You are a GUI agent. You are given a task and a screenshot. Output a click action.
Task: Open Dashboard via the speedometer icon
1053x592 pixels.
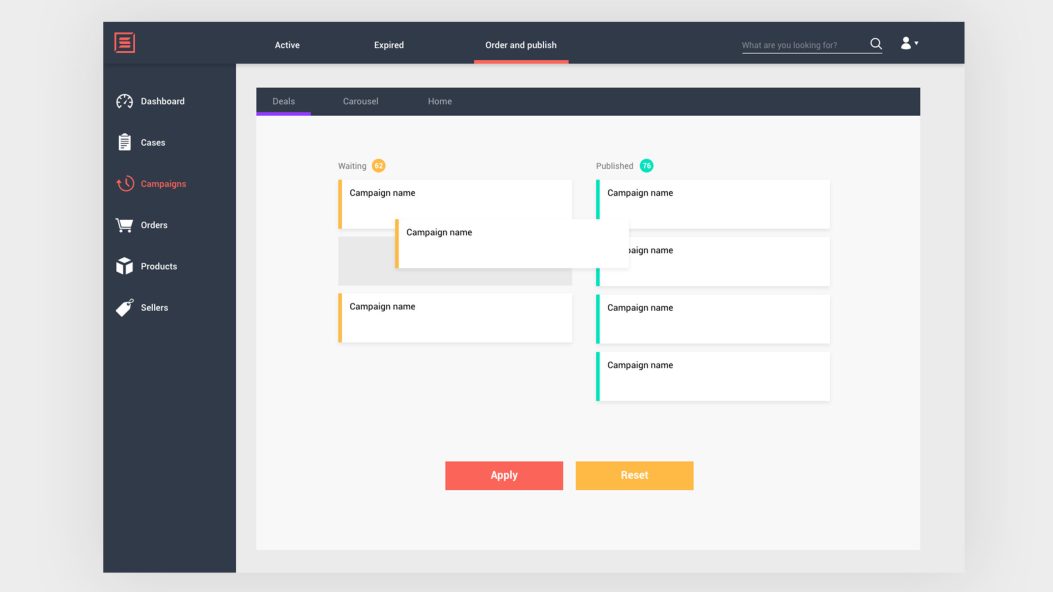[x=124, y=101]
